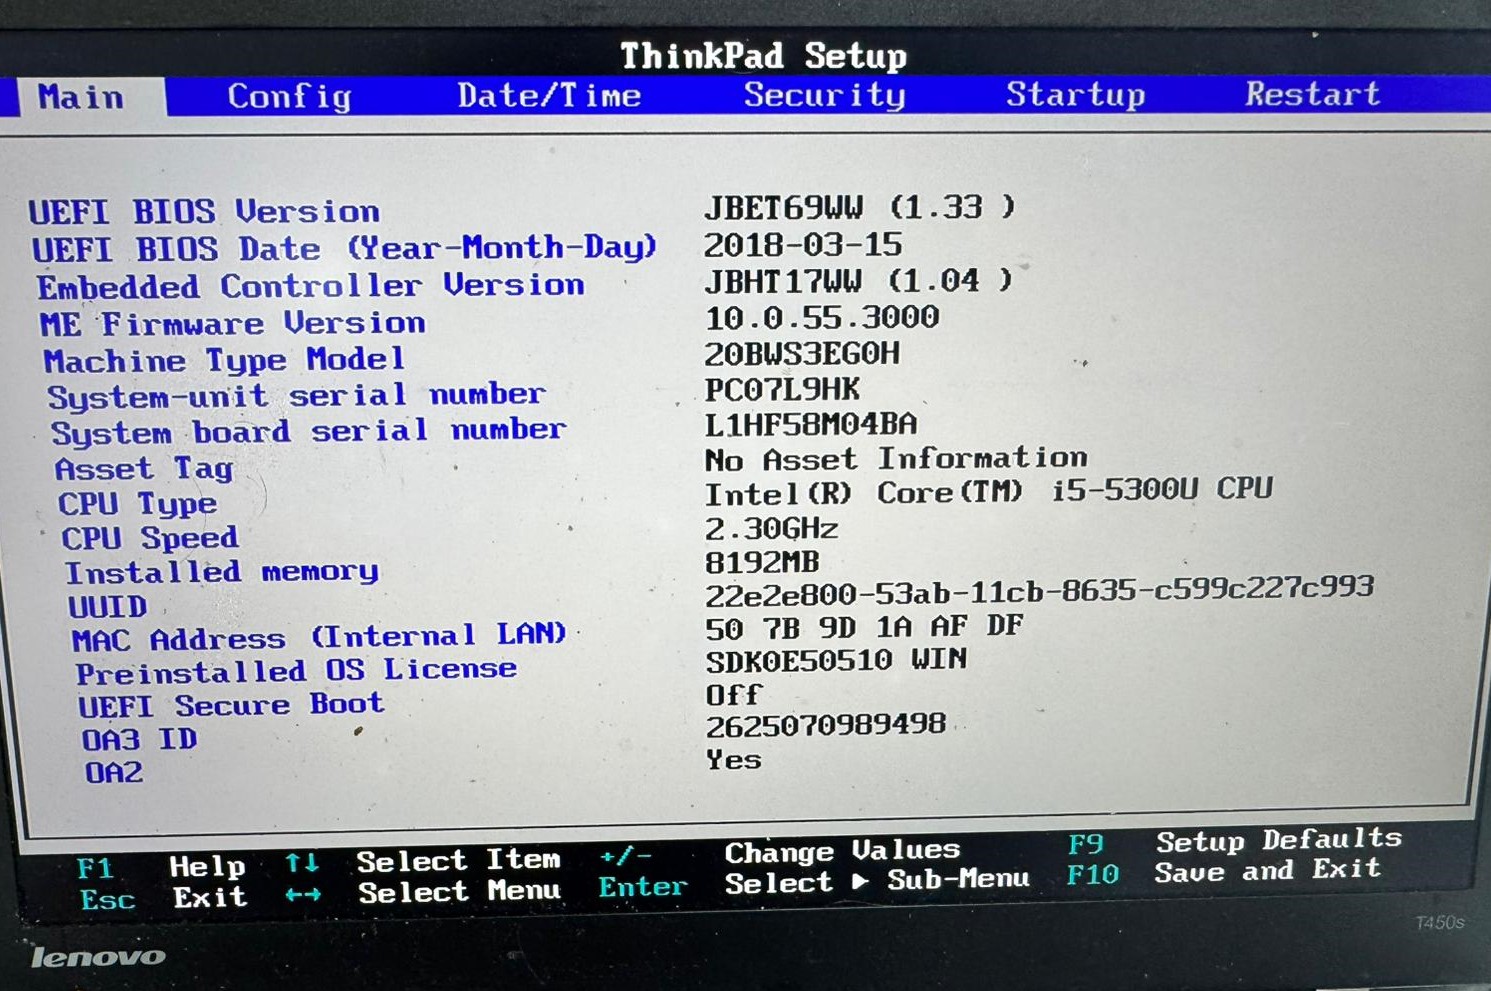
Task: Select the No Asset Information value
Action: (896, 459)
